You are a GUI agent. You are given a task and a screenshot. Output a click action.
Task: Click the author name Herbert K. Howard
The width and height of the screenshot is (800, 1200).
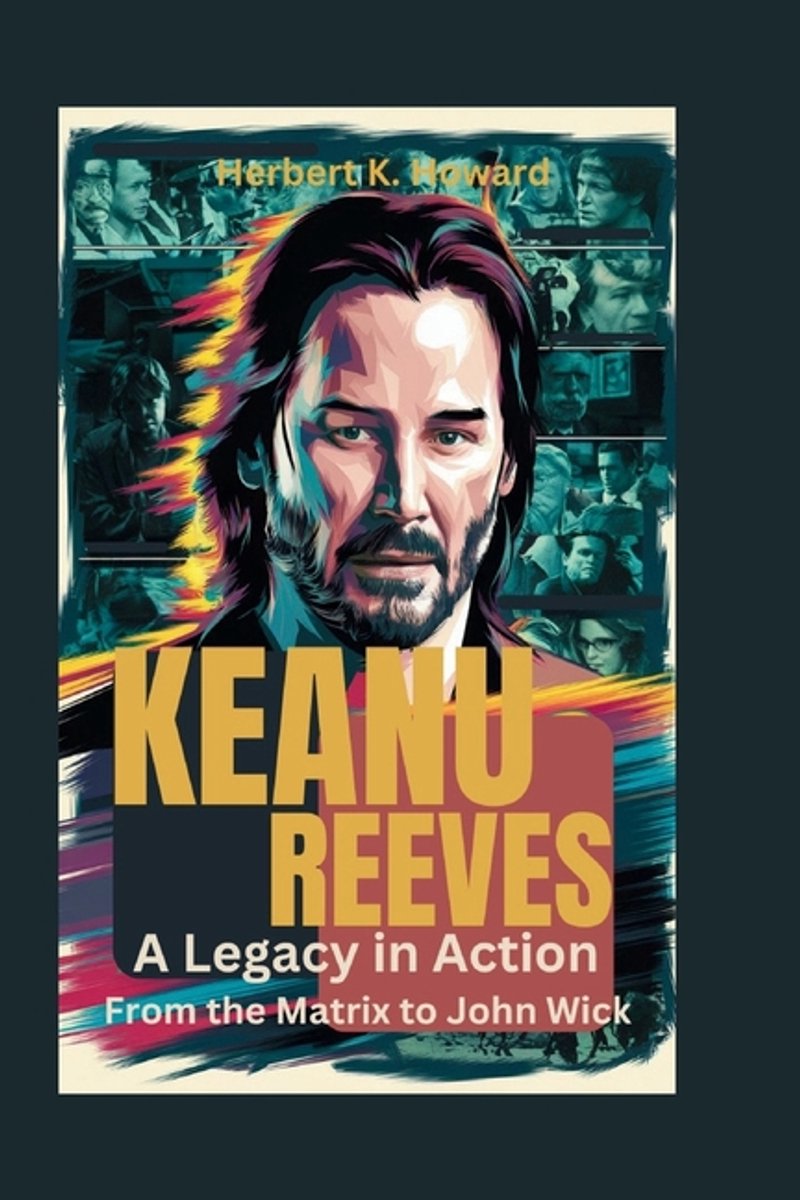click(383, 172)
